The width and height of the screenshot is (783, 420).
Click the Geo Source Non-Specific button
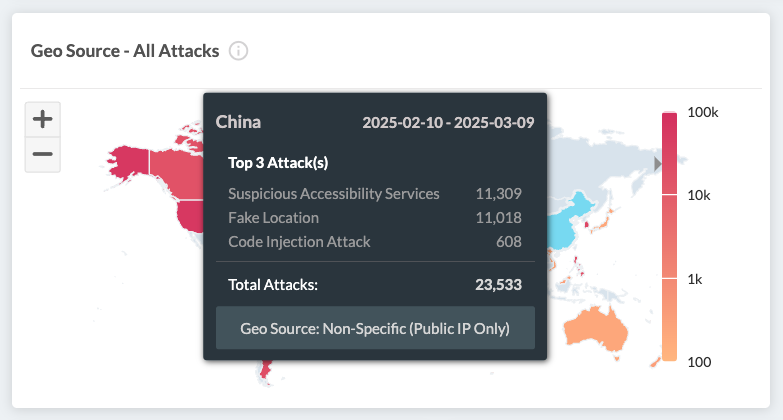pyautogui.click(x=375, y=328)
